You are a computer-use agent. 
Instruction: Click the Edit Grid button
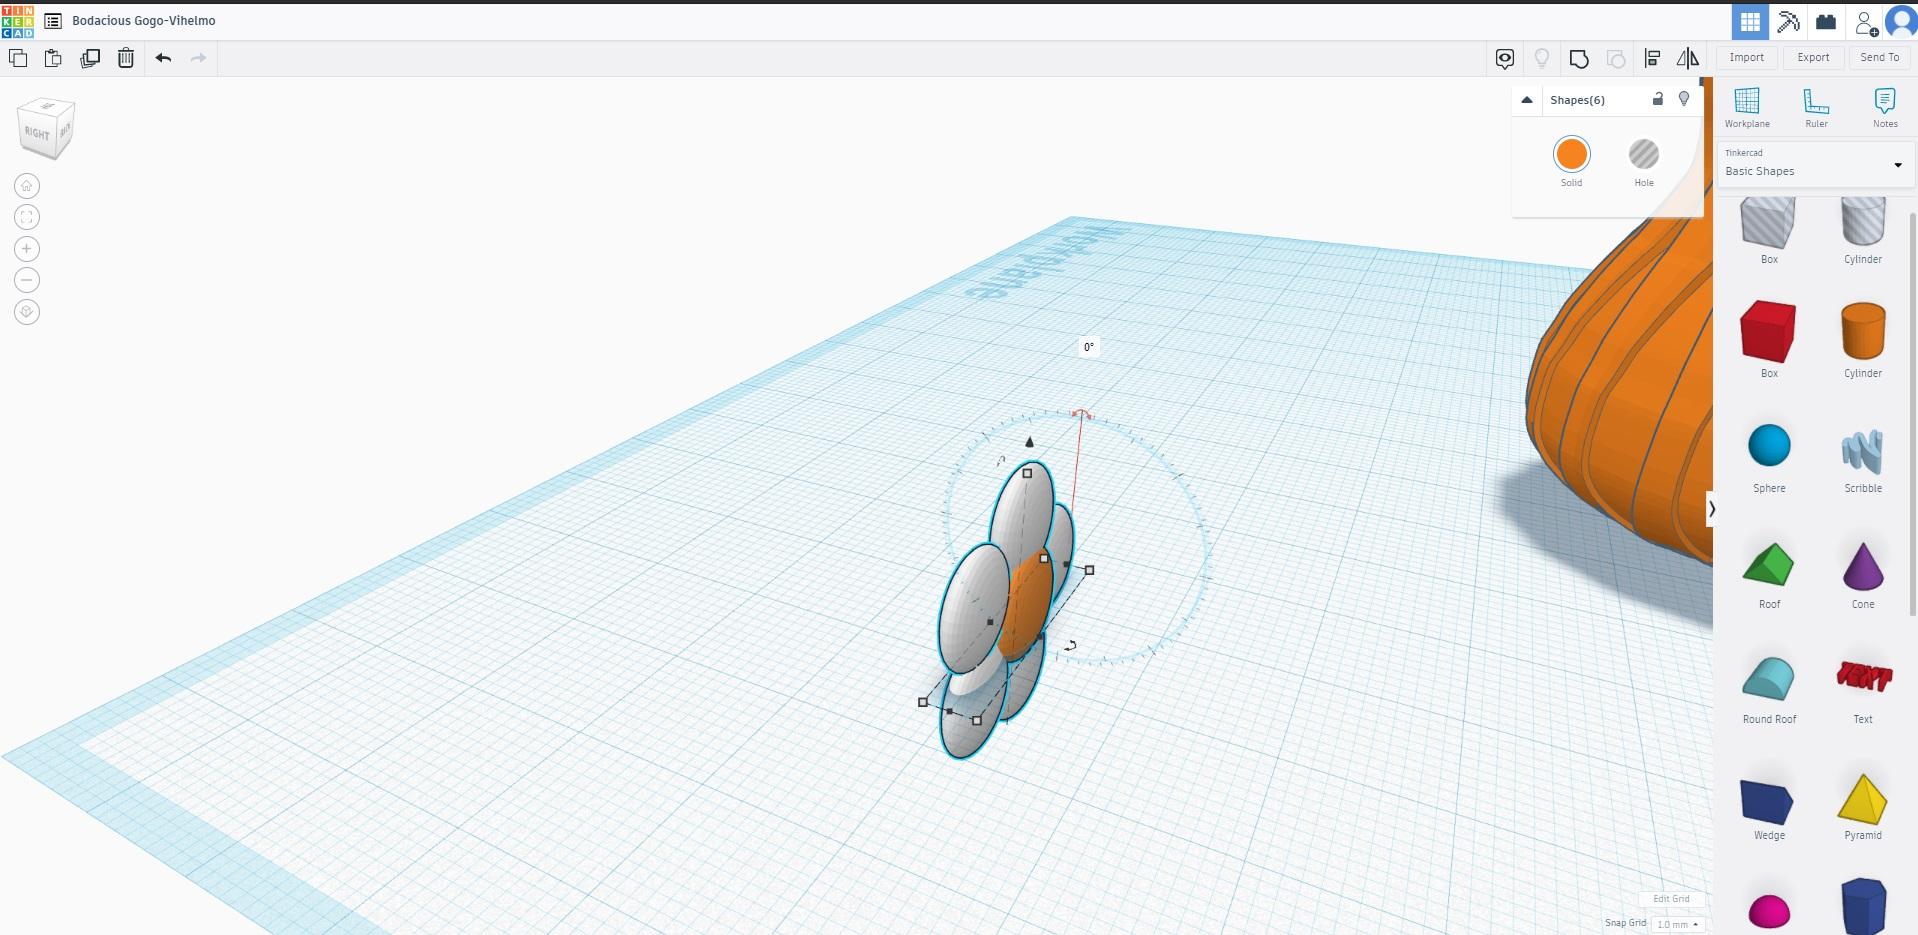(x=1671, y=899)
